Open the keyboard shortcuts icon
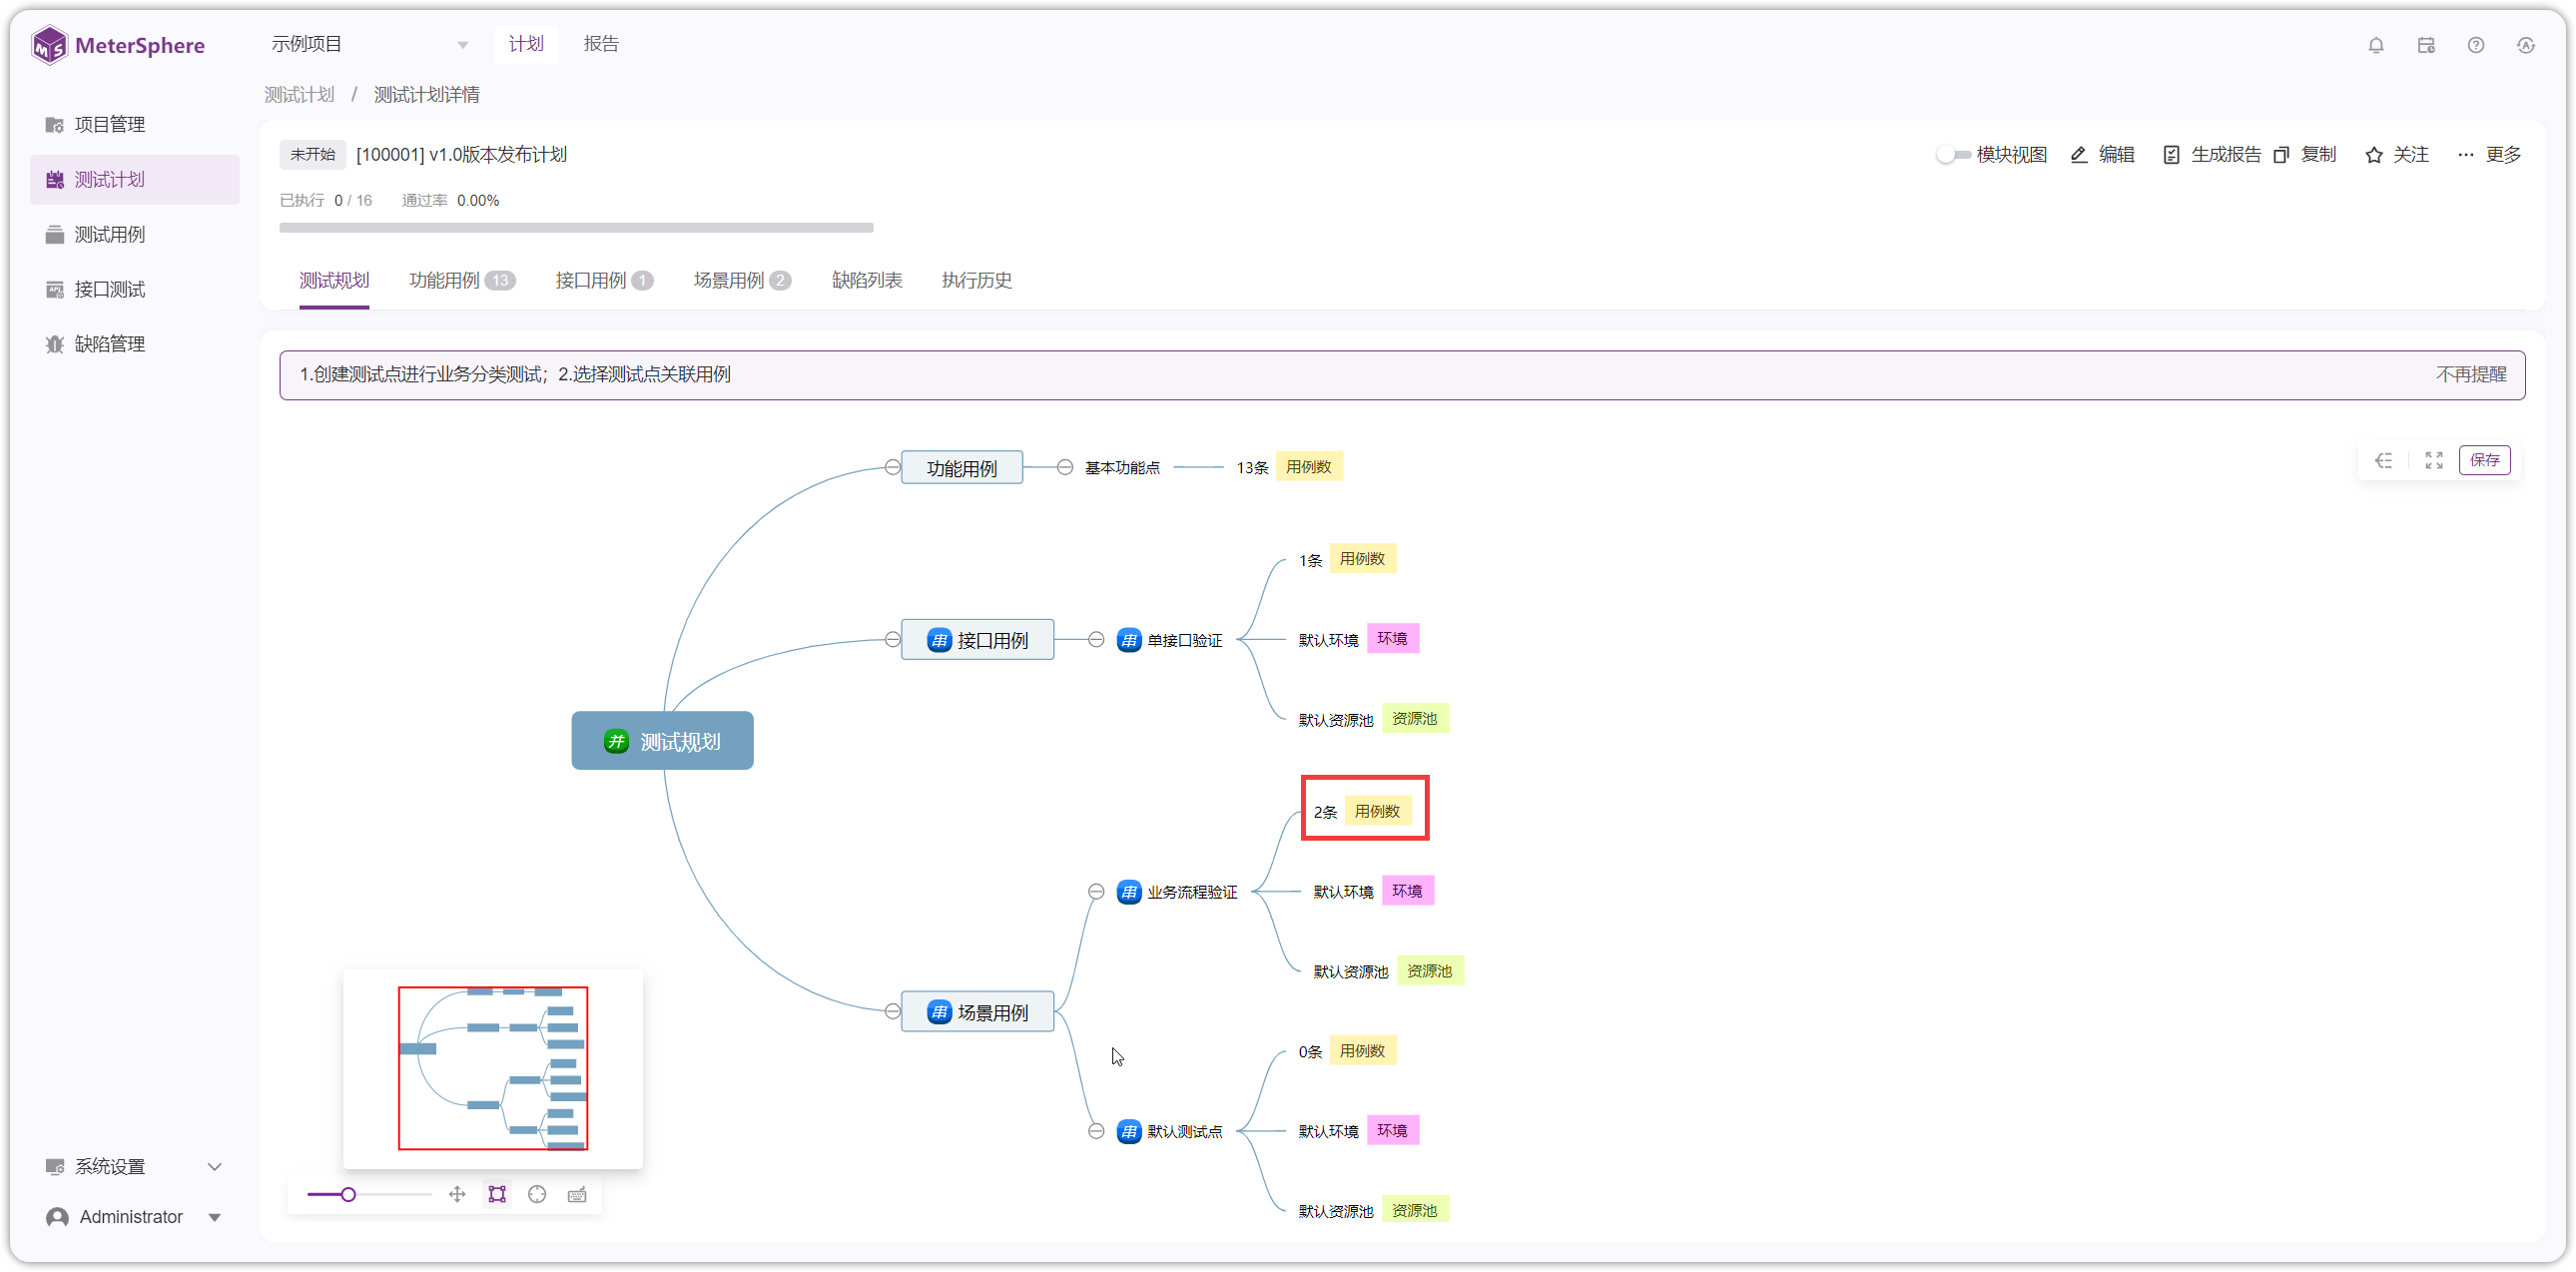This screenshot has width=2576, height=1272. point(577,1194)
